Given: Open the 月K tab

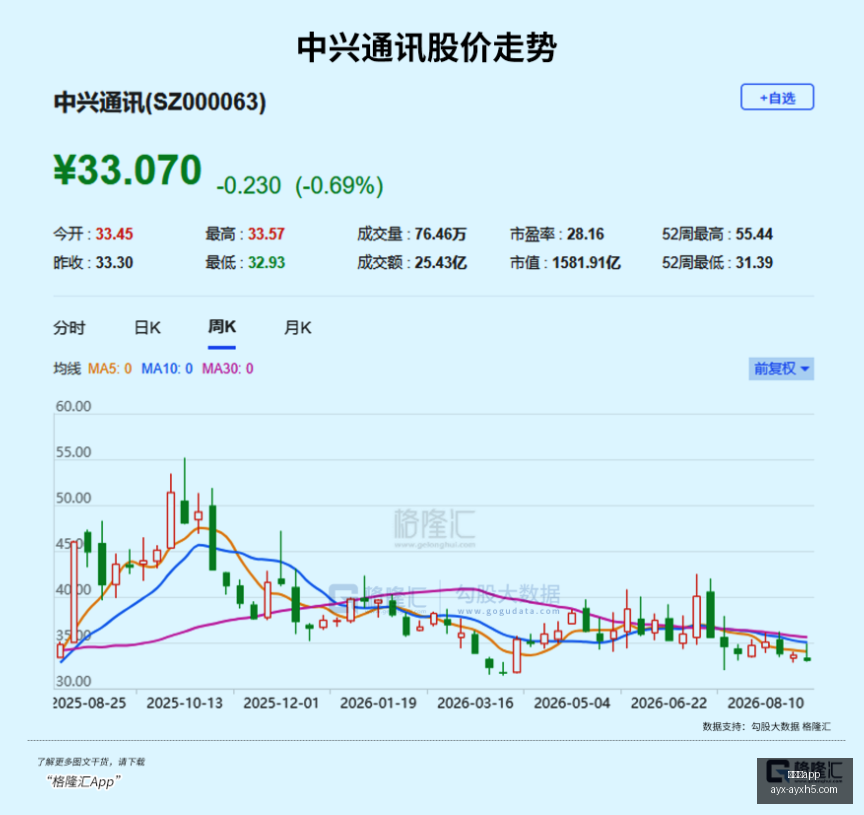Looking at the screenshot, I should (x=298, y=328).
